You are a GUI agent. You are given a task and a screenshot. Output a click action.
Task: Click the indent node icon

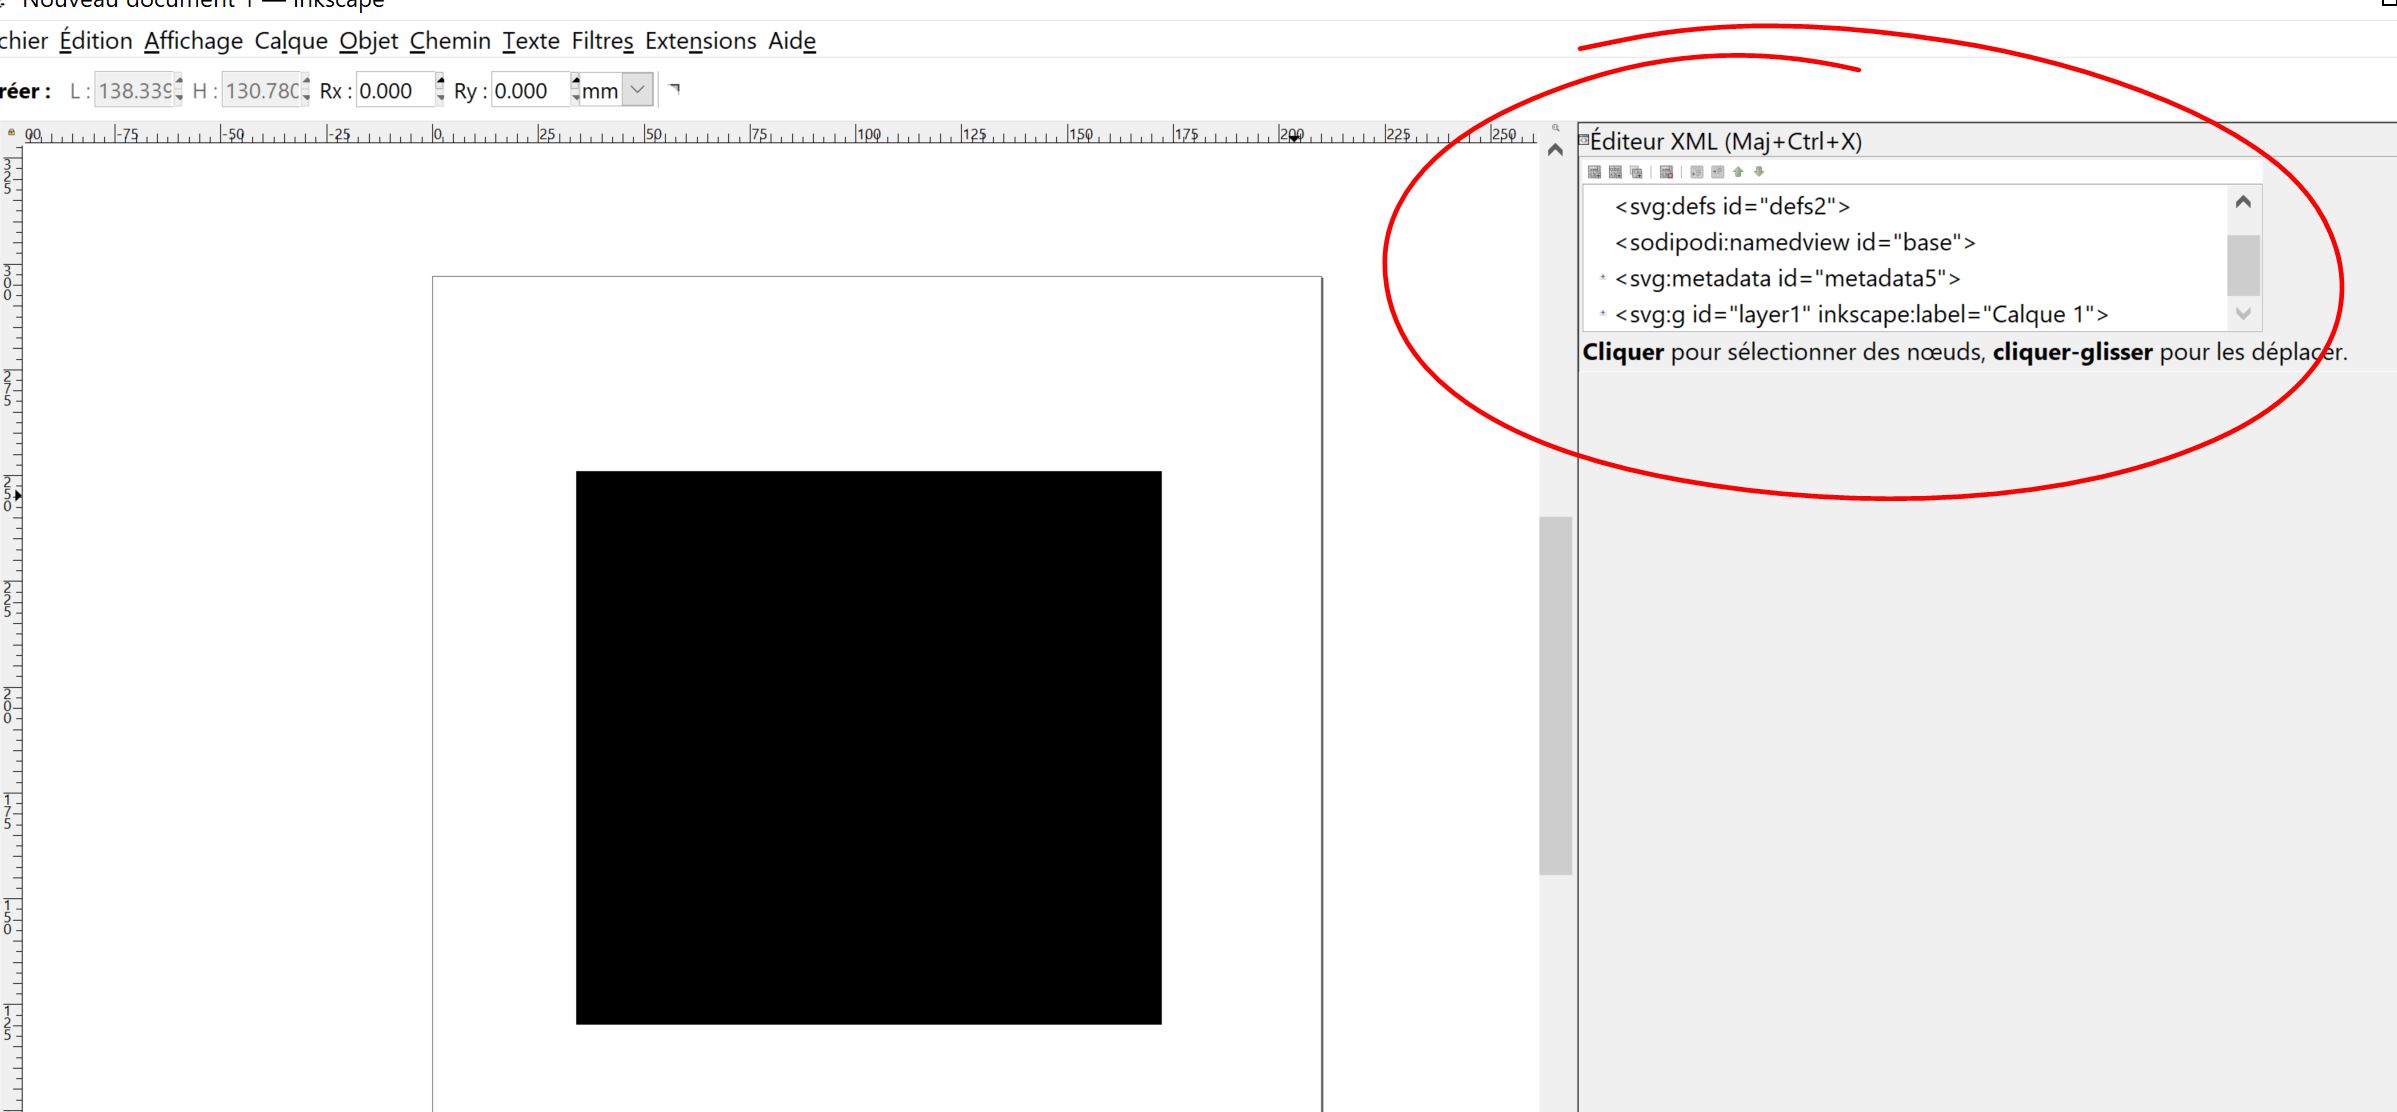[x=1717, y=172]
